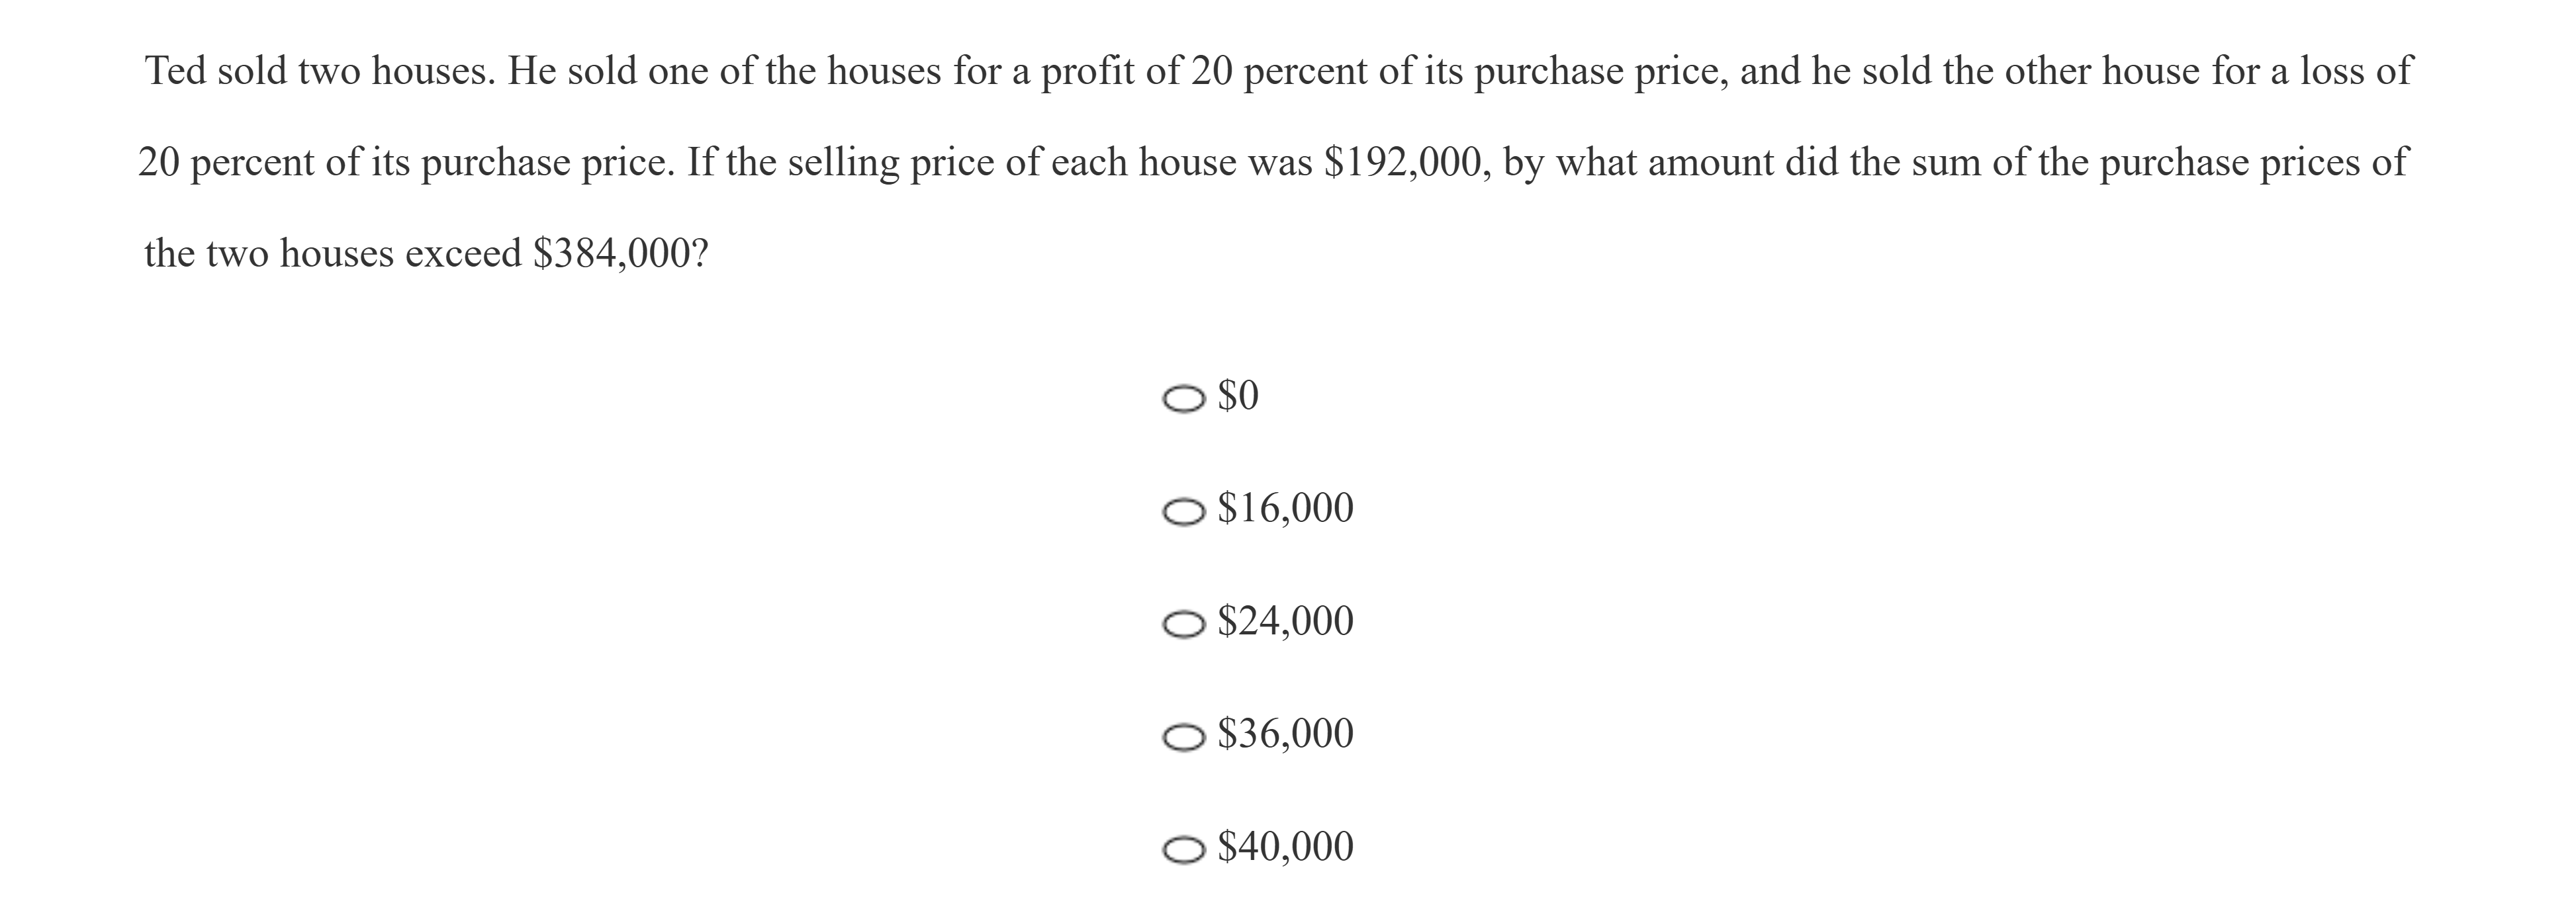The height and width of the screenshot is (901, 2576).
Task: Click the $36,000 answer label text
Action: coord(1285,735)
